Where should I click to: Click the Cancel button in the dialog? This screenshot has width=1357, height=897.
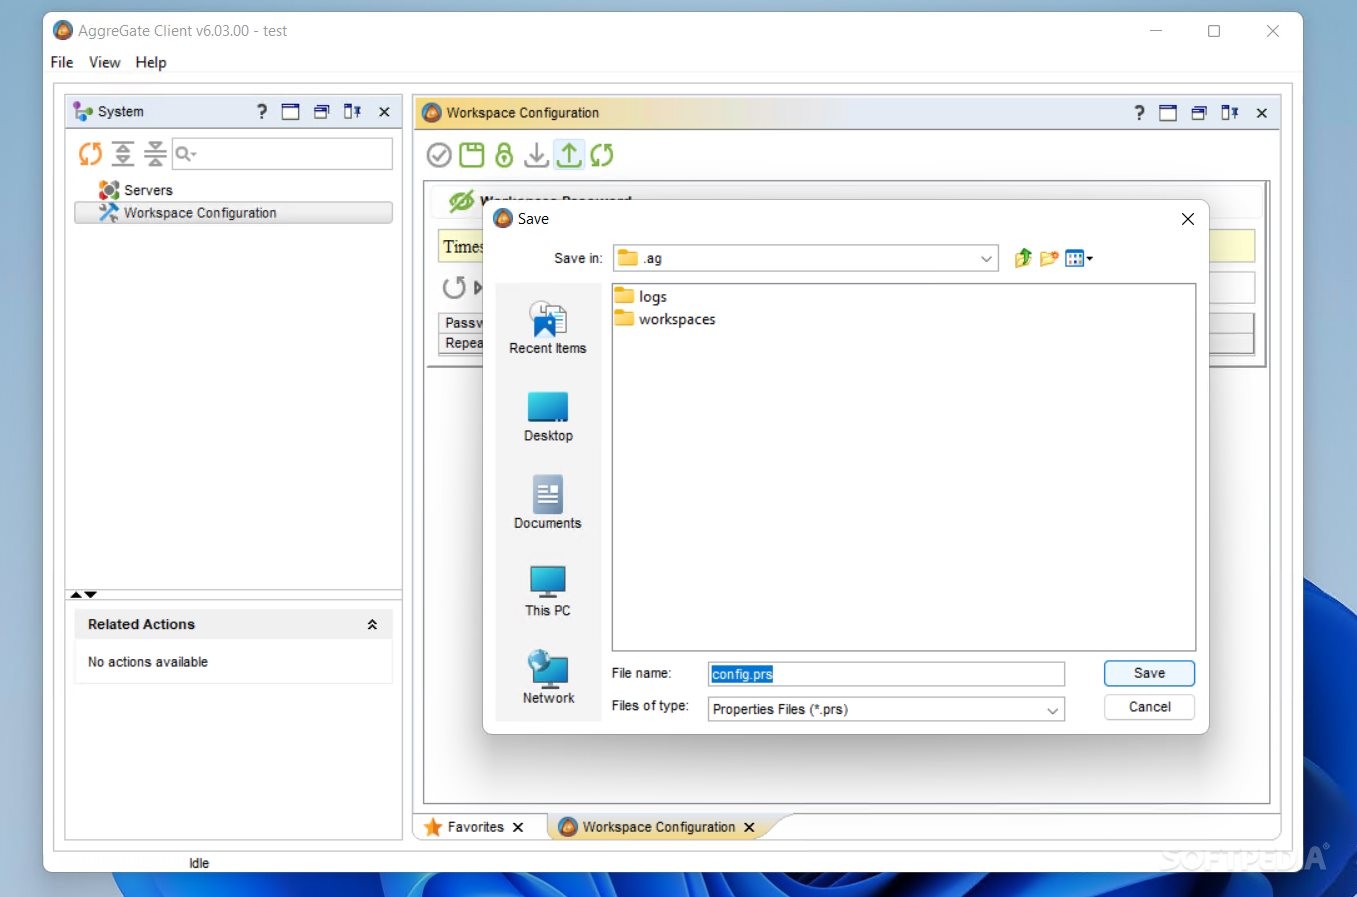(1149, 706)
